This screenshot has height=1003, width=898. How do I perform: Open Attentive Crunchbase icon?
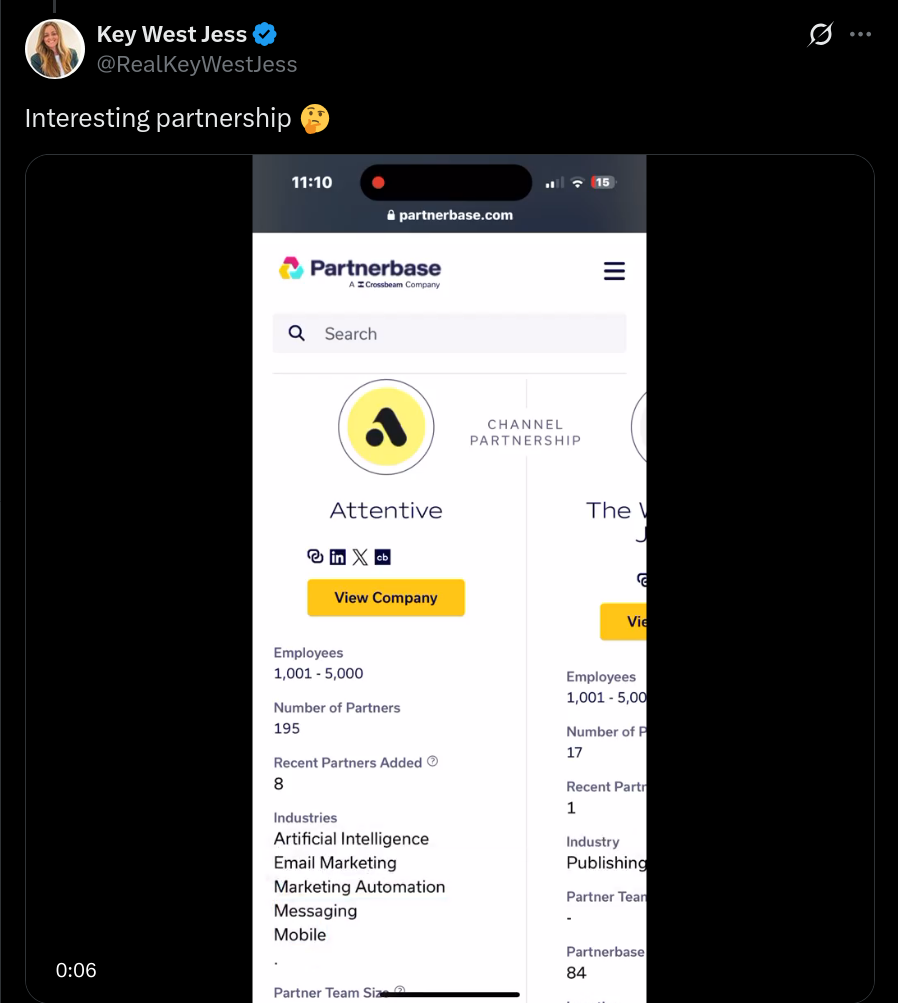(x=382, y=557)
